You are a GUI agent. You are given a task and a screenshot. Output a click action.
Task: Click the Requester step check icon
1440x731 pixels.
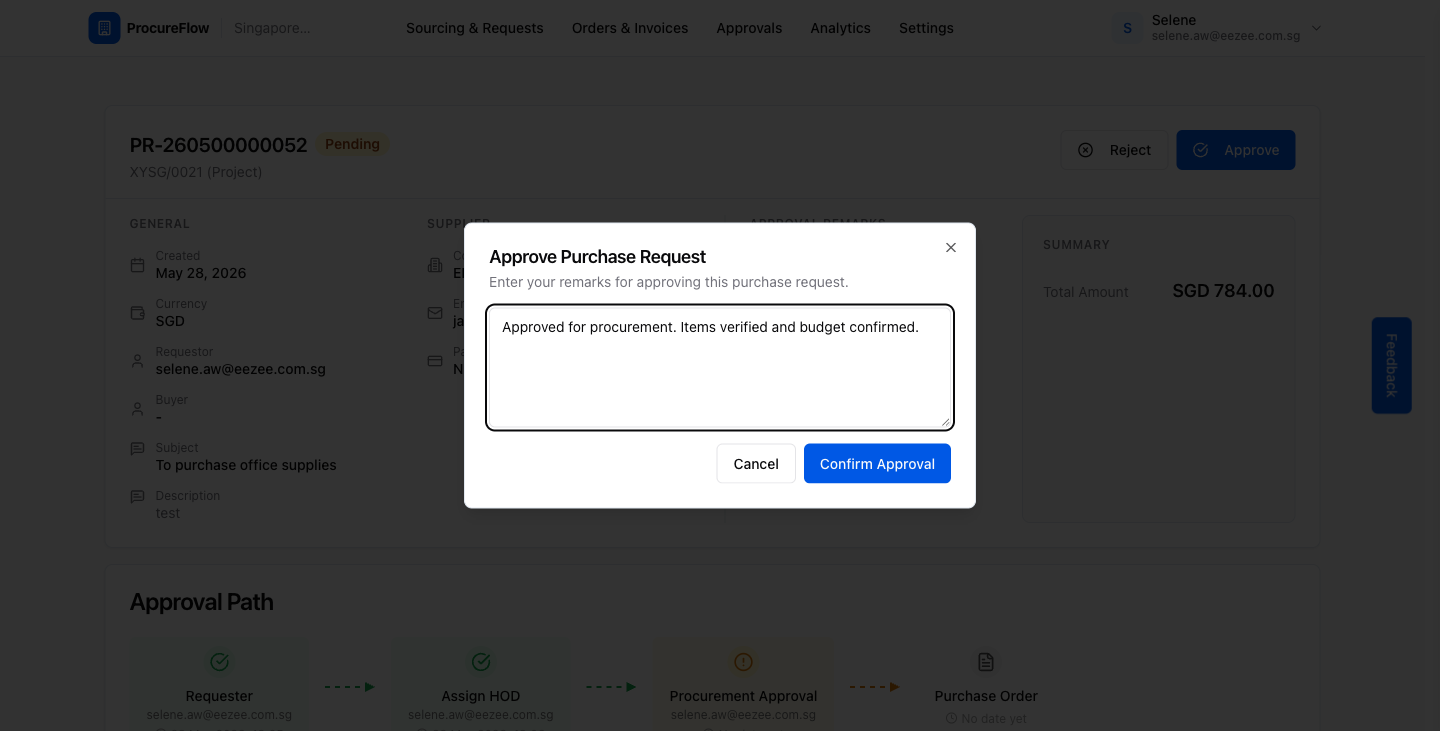tap(219, 661)
